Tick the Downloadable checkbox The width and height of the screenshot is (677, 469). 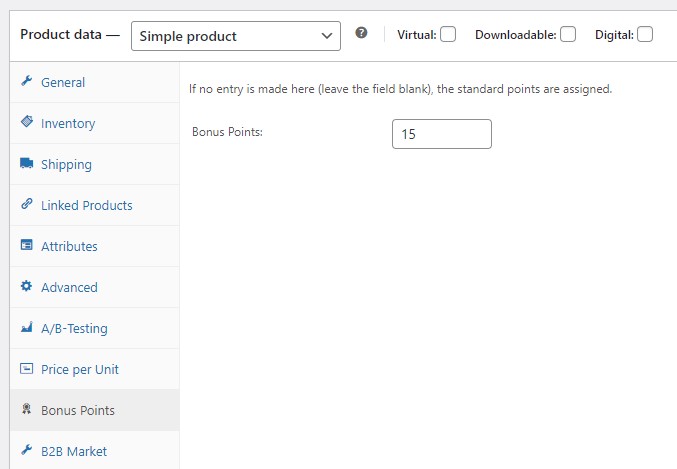pyautogui.click(x=568, y=34)
